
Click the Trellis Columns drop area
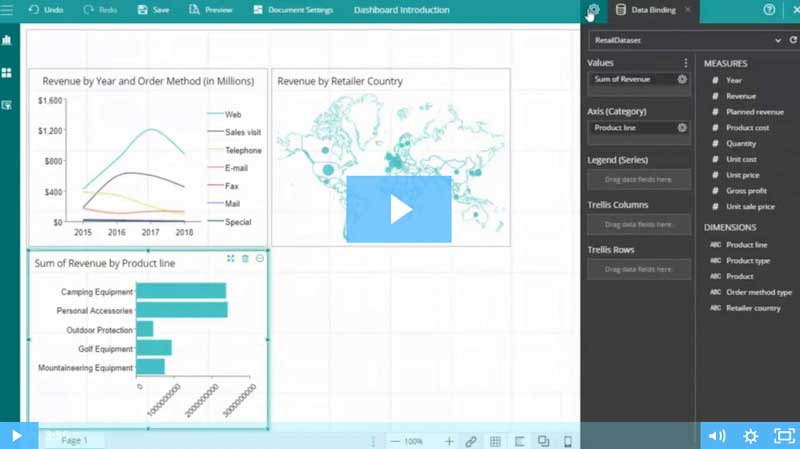point(639,224)
